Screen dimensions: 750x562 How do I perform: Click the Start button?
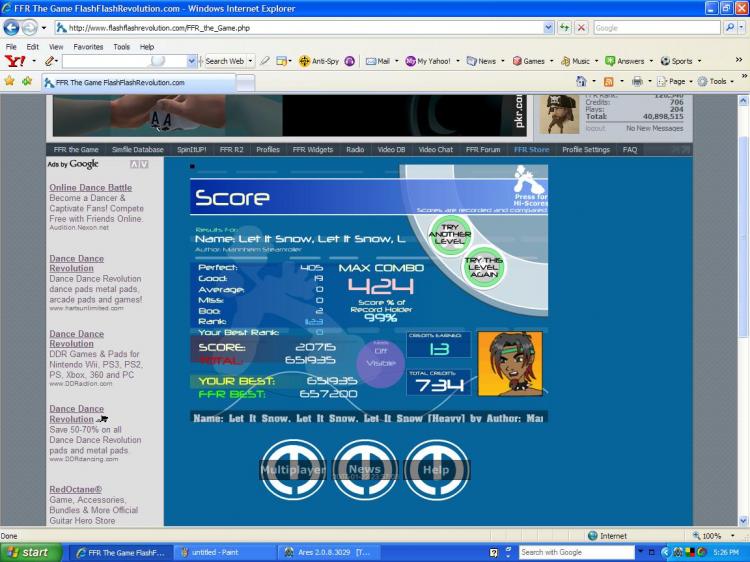pos(31,552)
